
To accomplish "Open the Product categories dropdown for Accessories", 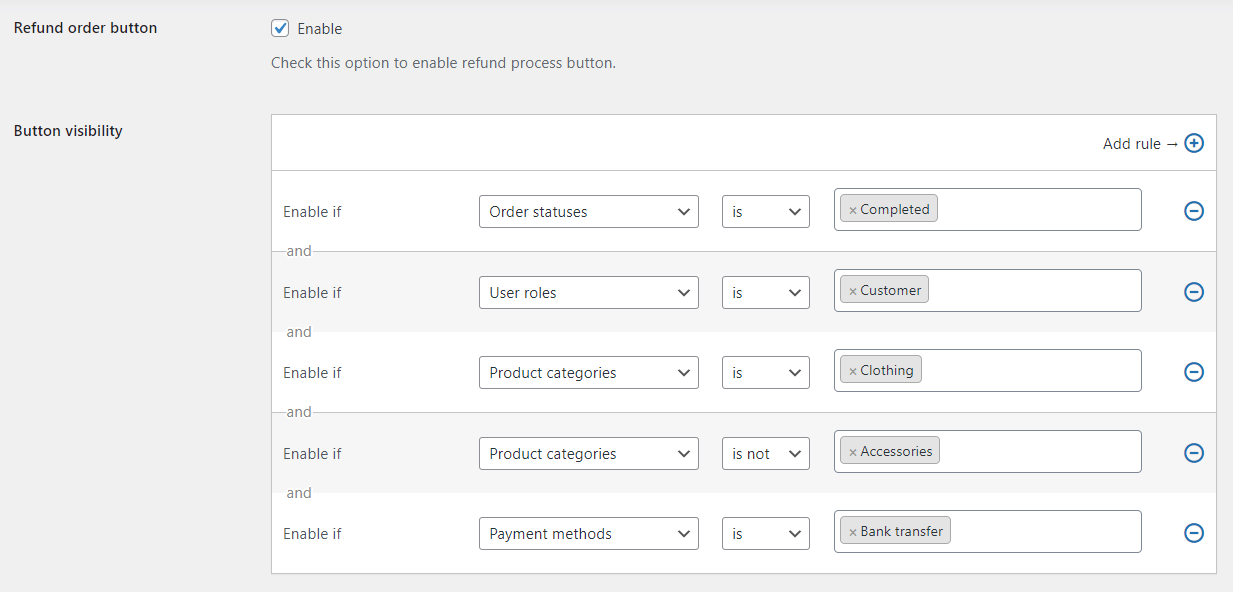I will point(588,454).
